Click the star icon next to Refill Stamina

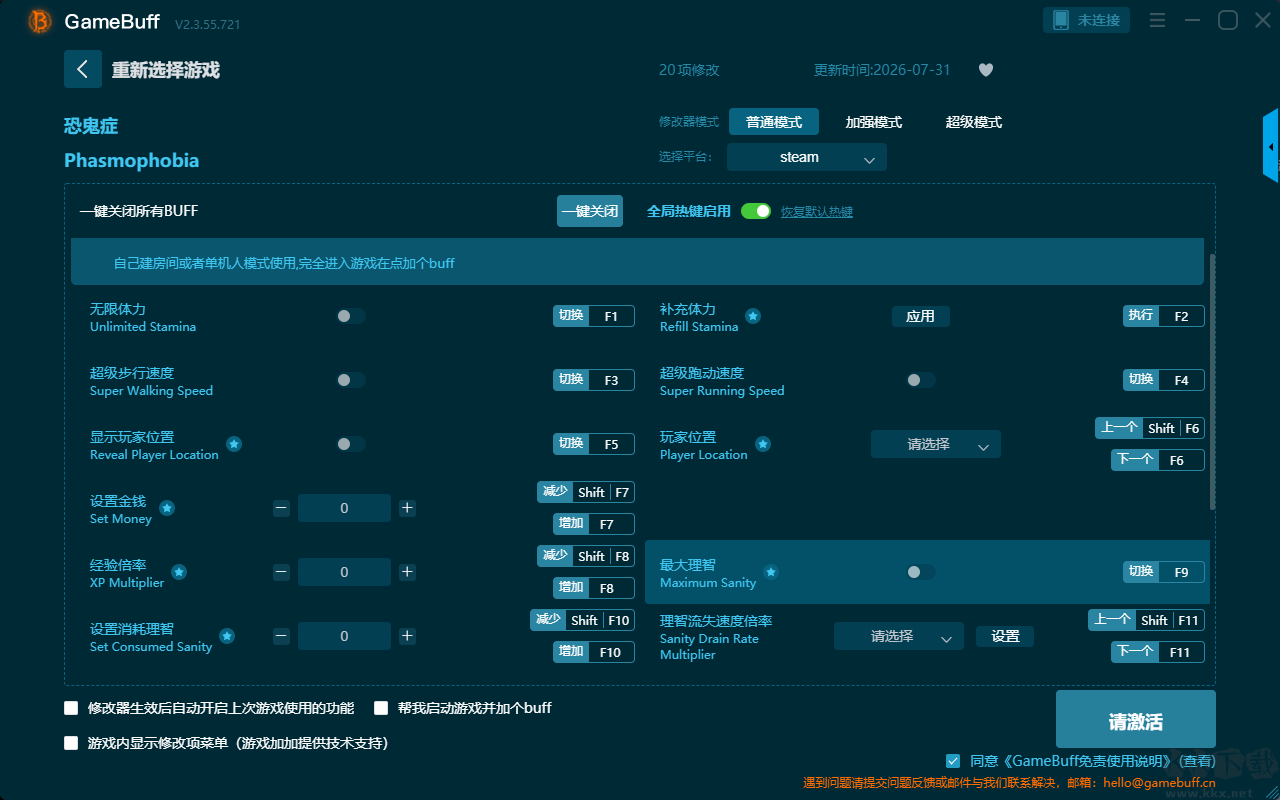(x=753, y=316)
